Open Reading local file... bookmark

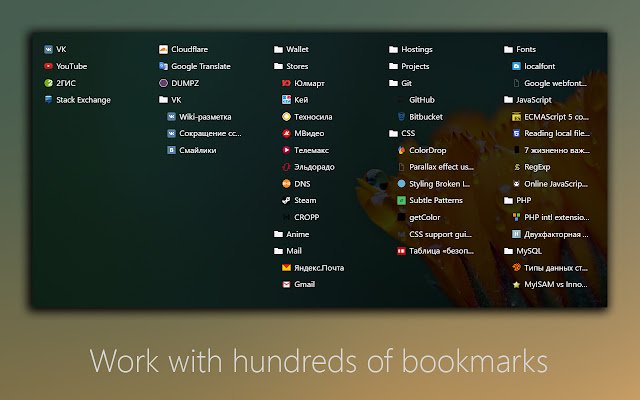click(x=551, y=133)
